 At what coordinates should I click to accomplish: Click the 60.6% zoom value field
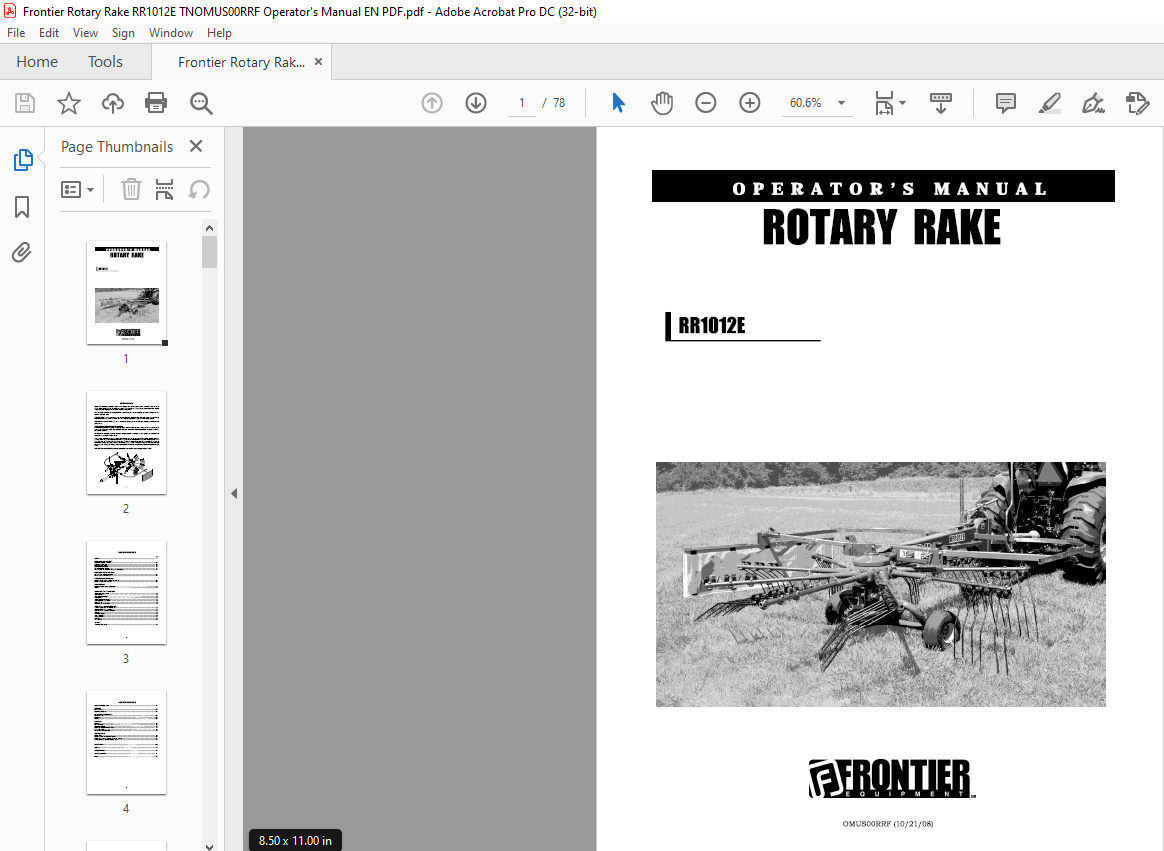tap(805, 103)
